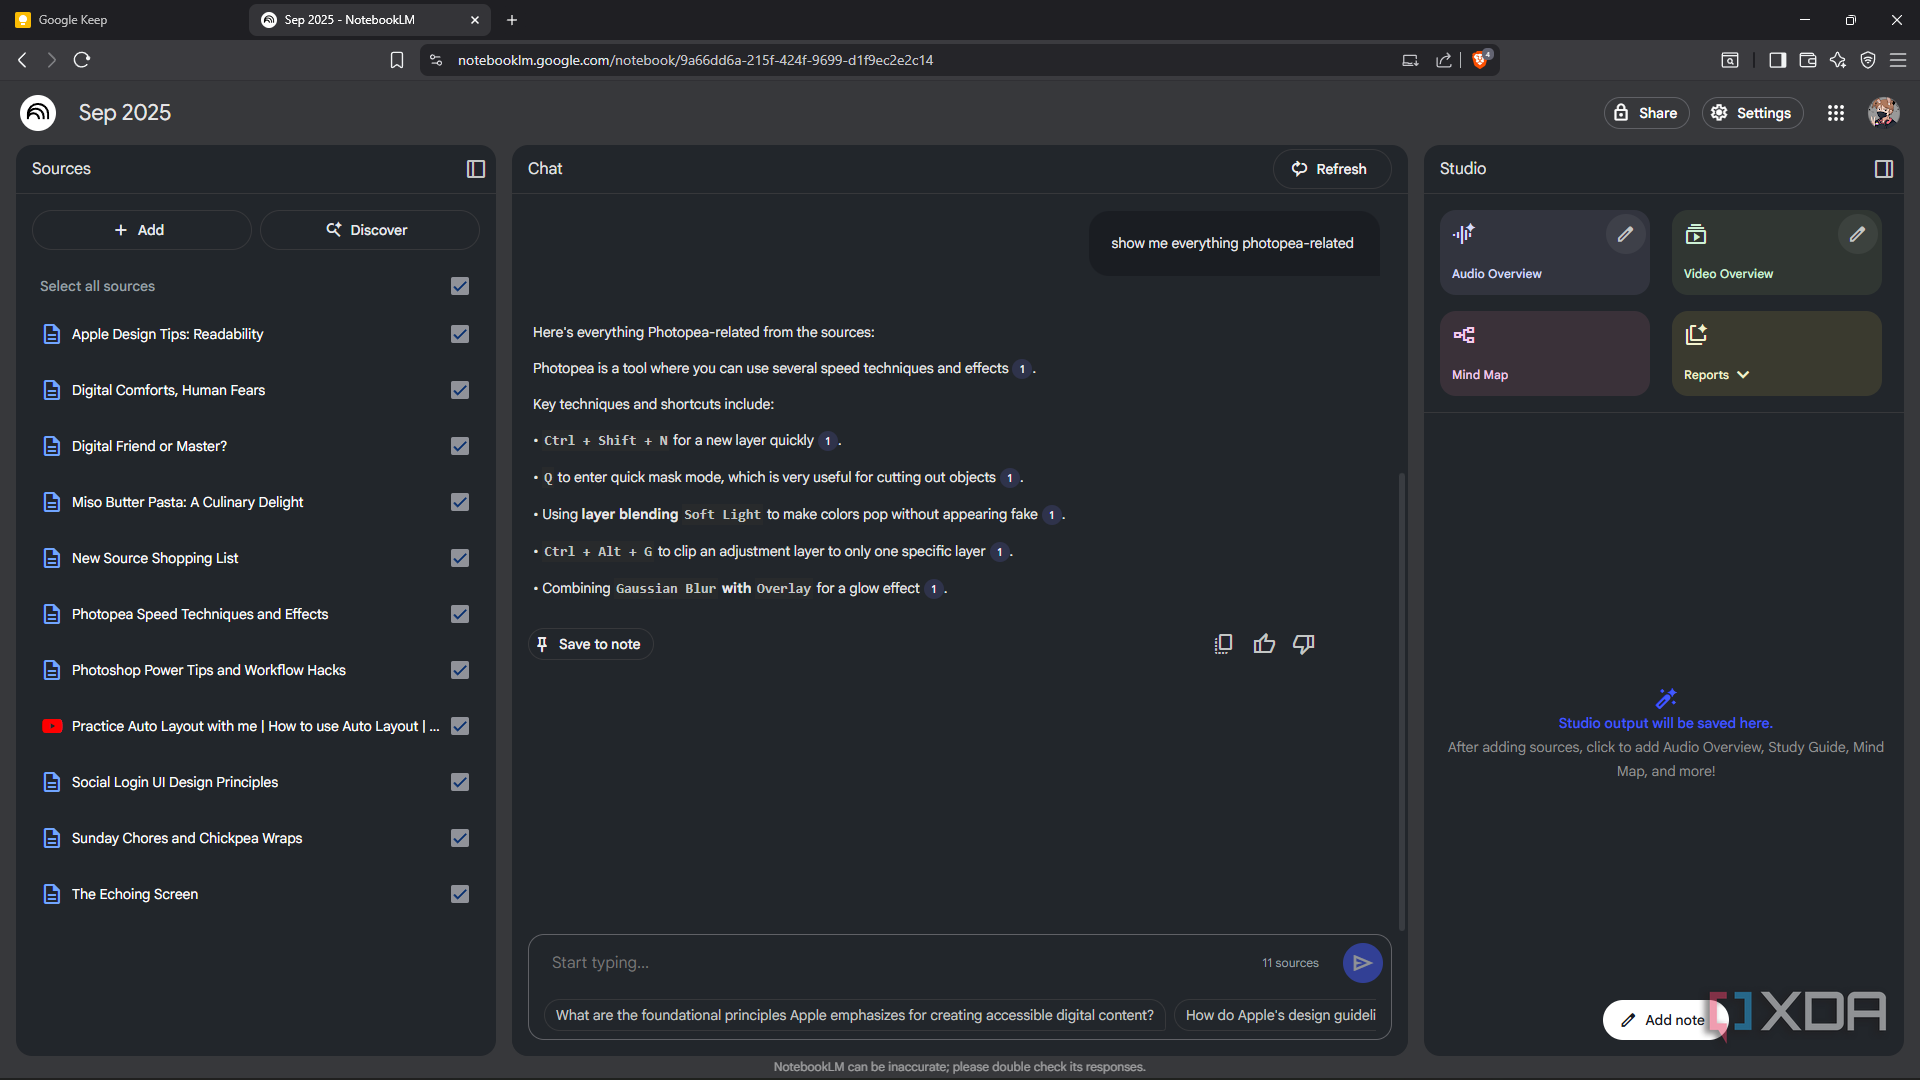Open a new browser tab
The height and width of the screenshot is (1080, 1920).
click(512, 20)
